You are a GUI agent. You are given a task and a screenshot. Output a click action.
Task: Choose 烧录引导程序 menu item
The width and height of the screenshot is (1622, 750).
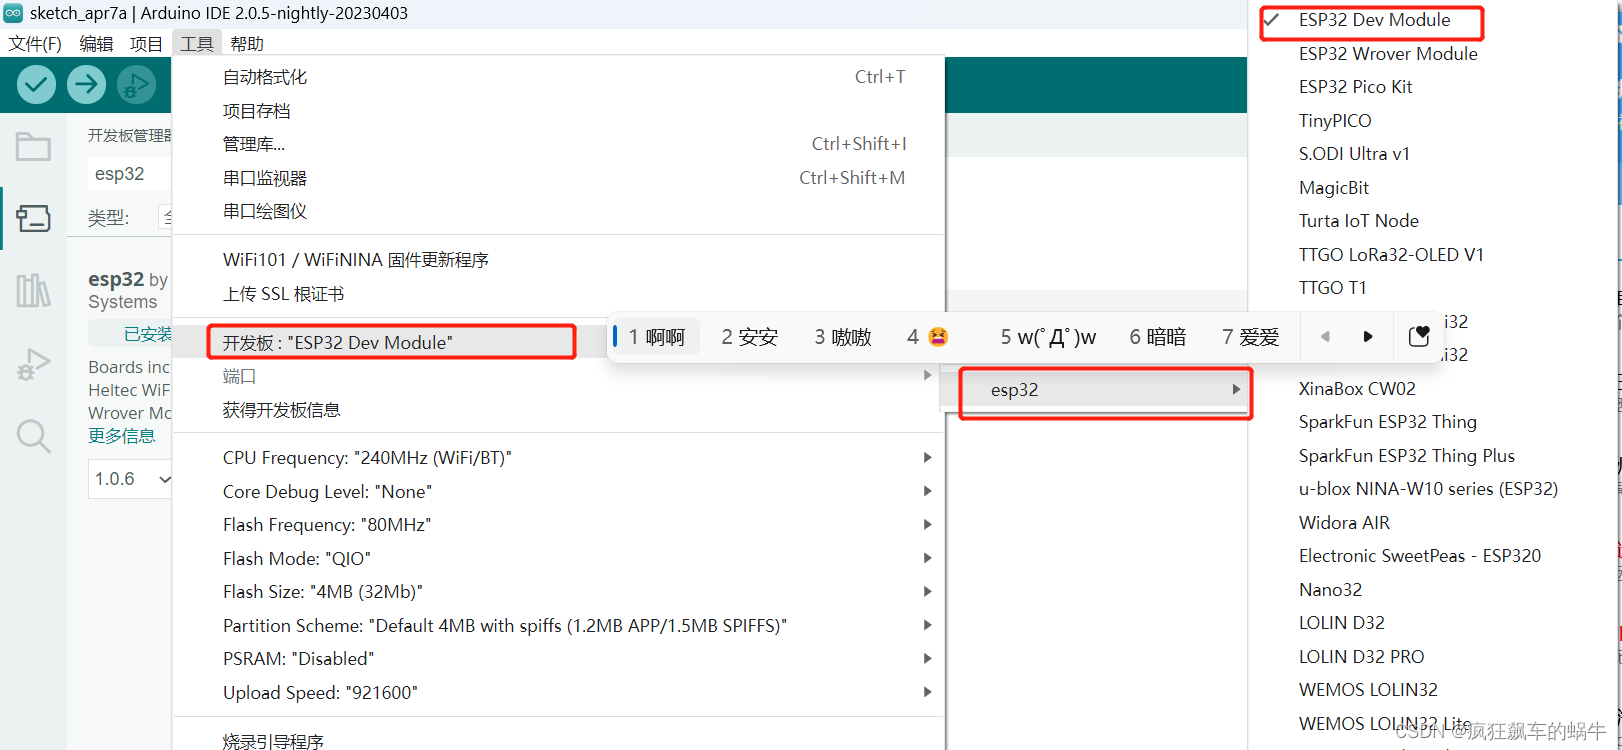(558, 739)
